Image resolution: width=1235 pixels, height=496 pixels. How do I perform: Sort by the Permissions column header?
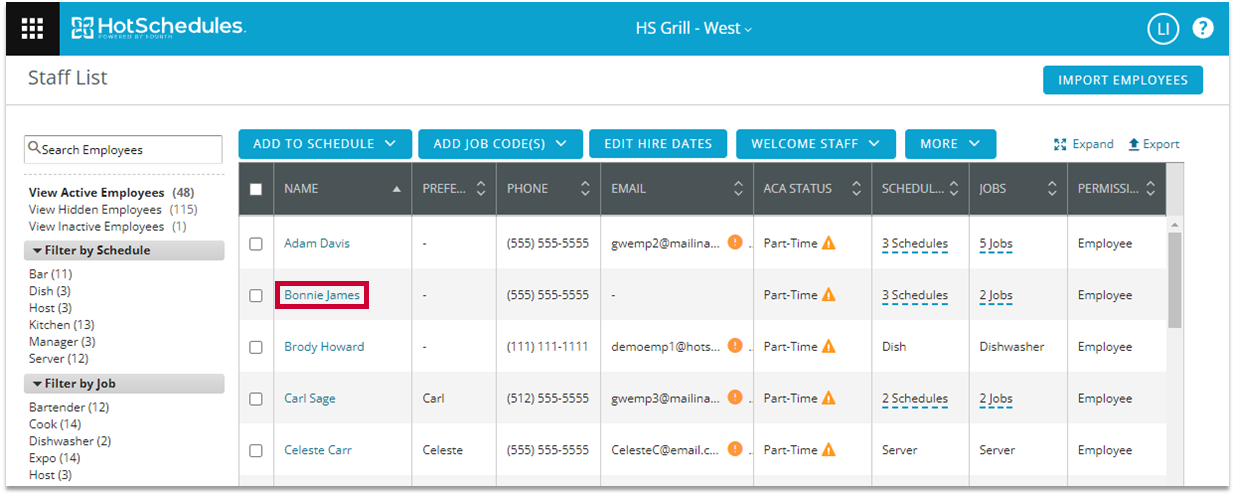click(x=1116, y=188)
